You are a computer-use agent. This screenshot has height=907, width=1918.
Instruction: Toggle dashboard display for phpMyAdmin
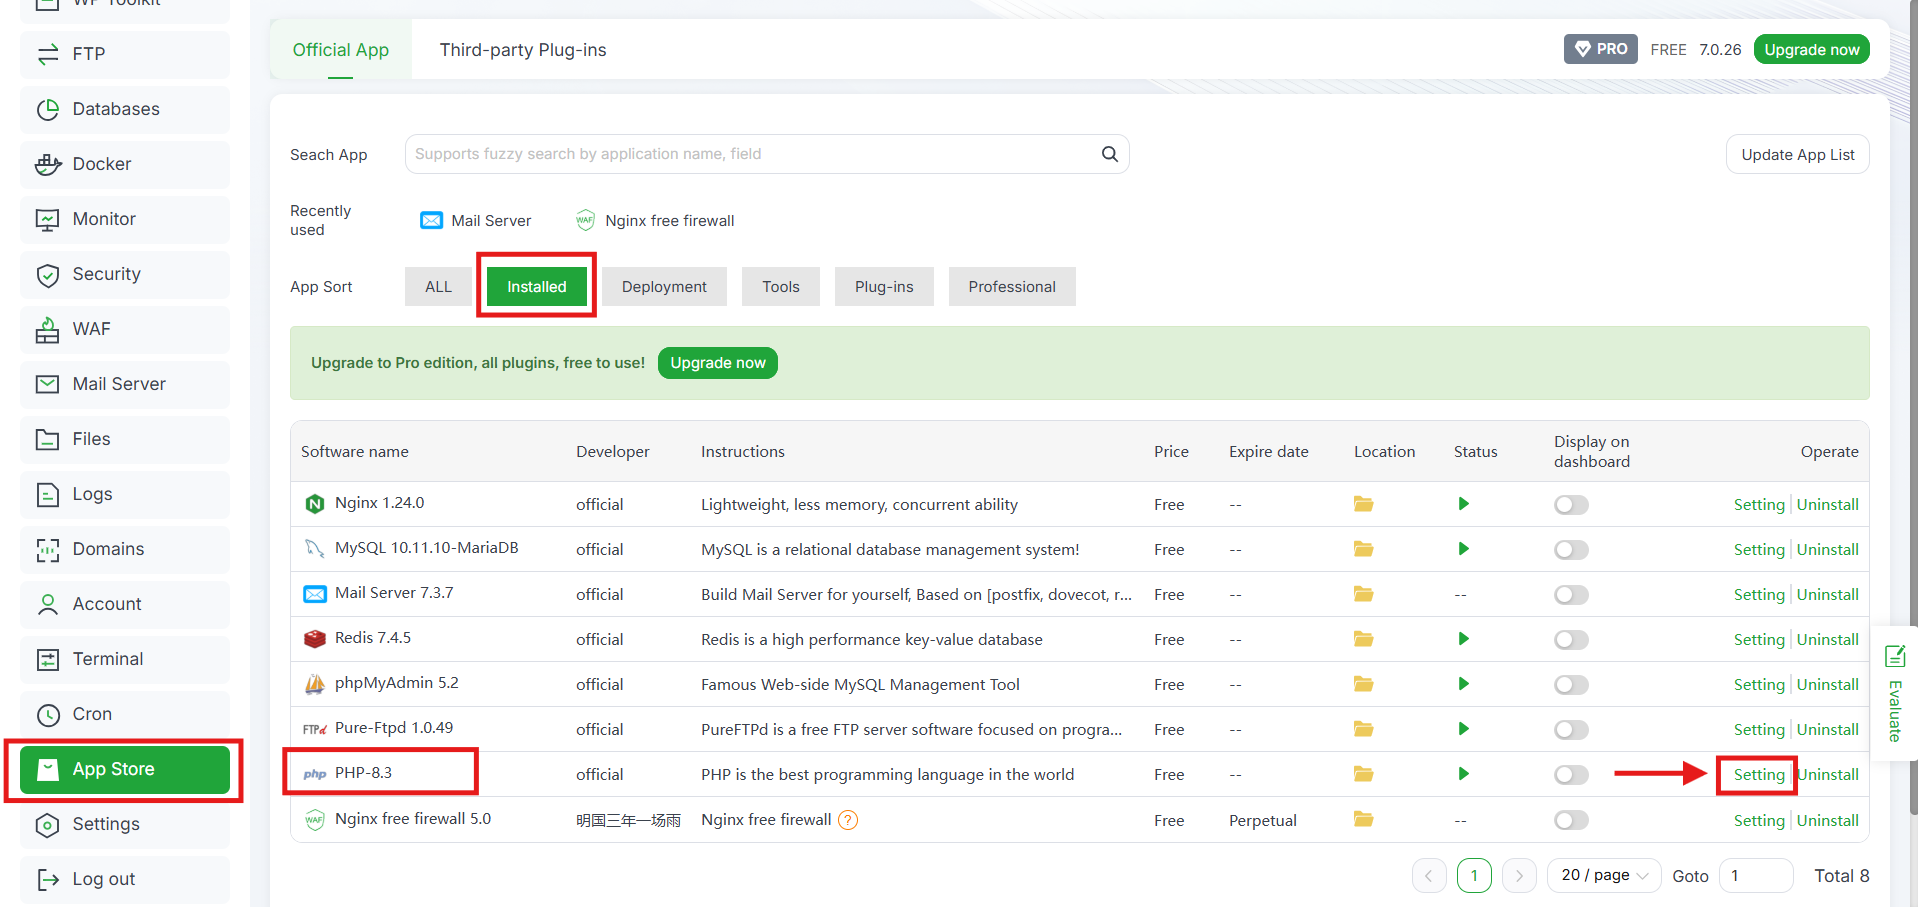point(1571,685)
